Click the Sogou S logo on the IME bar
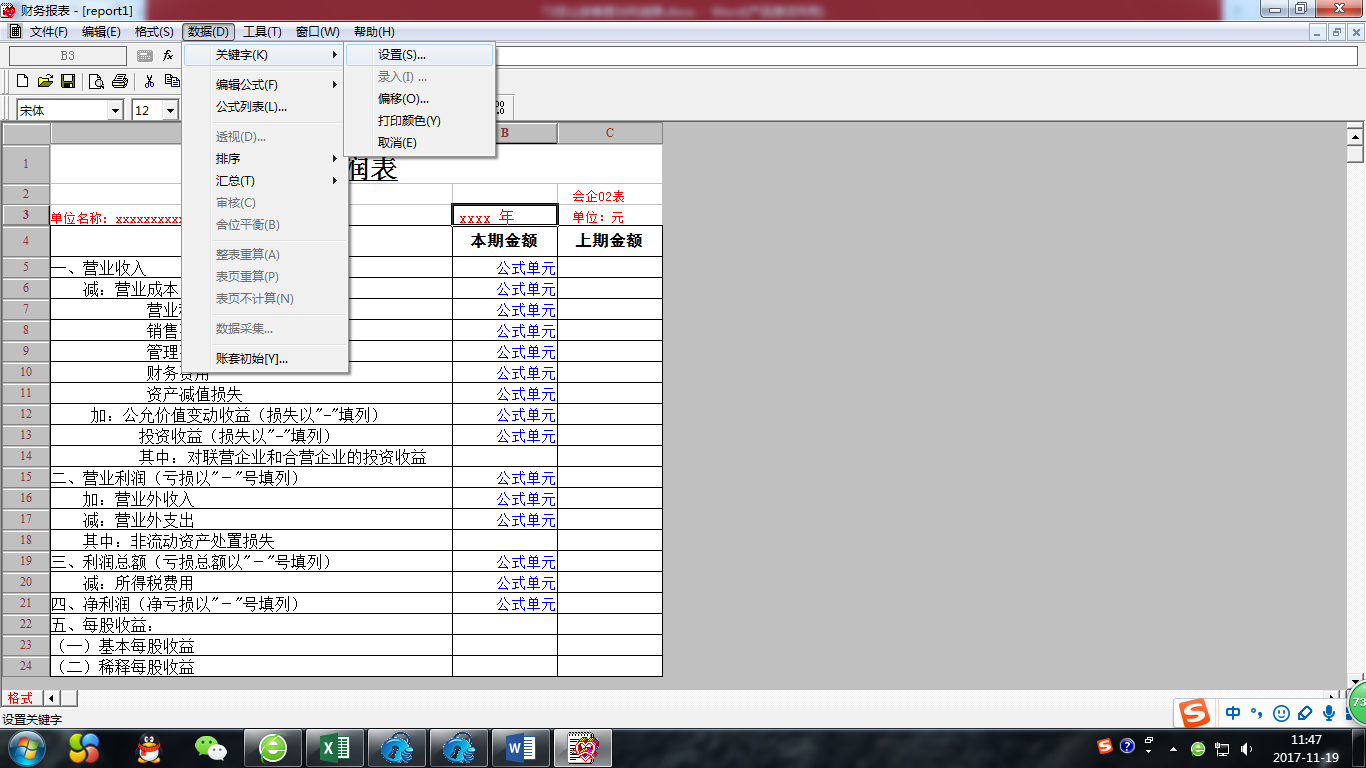The image size is (1366, 768). [x=1193, y=713]
